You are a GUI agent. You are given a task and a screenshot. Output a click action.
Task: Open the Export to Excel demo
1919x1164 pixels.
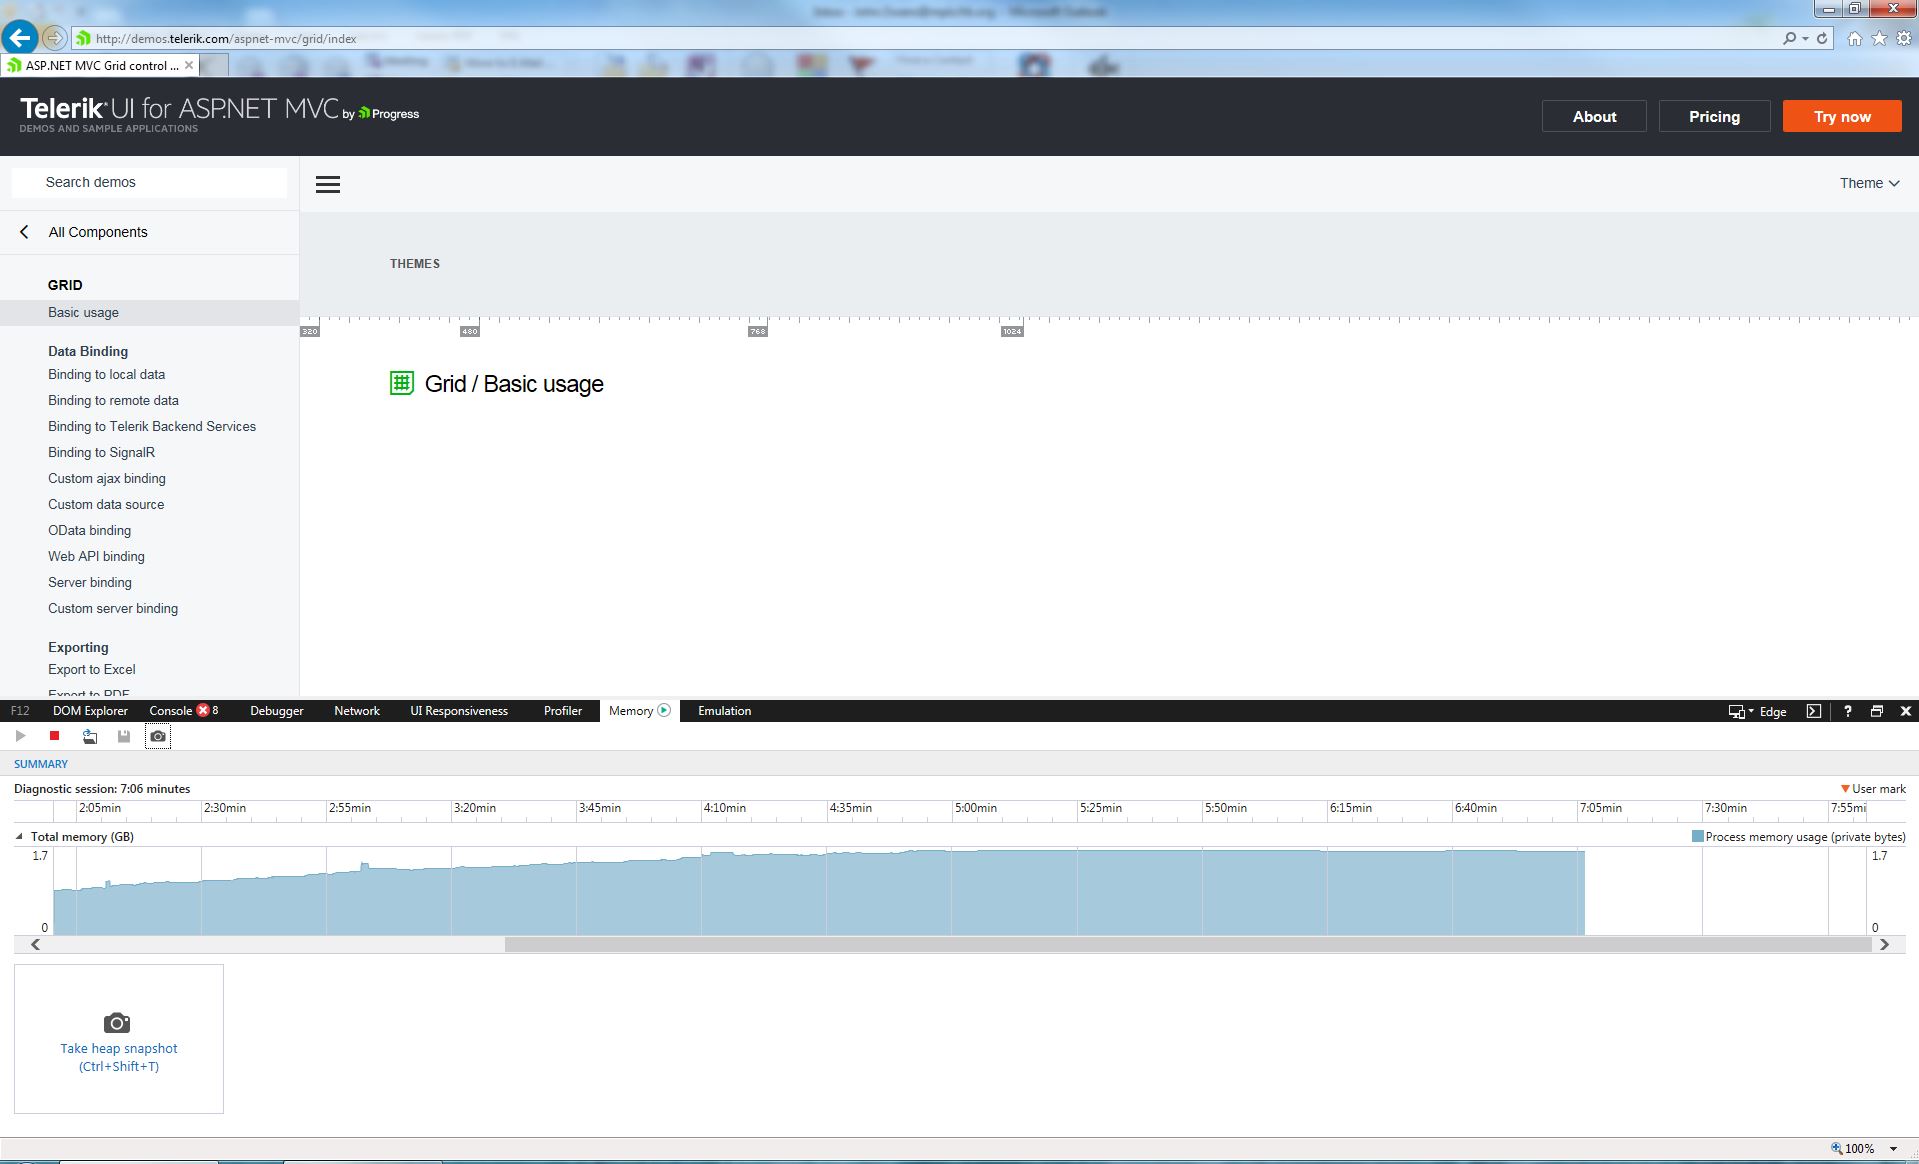[92, 669]
